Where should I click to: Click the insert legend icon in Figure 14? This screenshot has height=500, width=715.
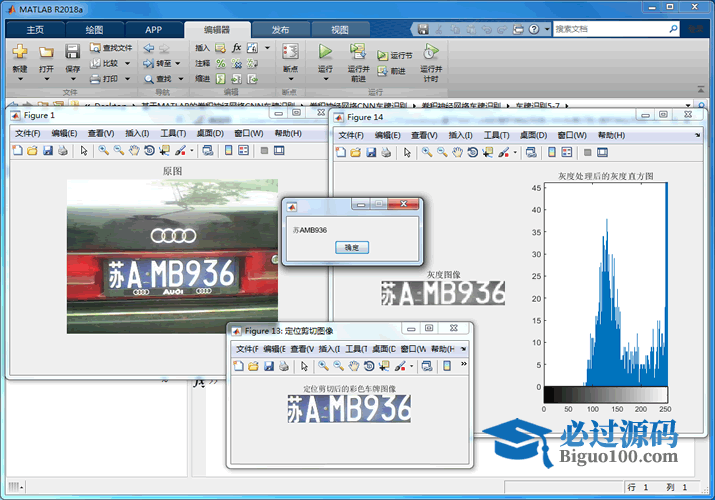[x=567, y=152]
